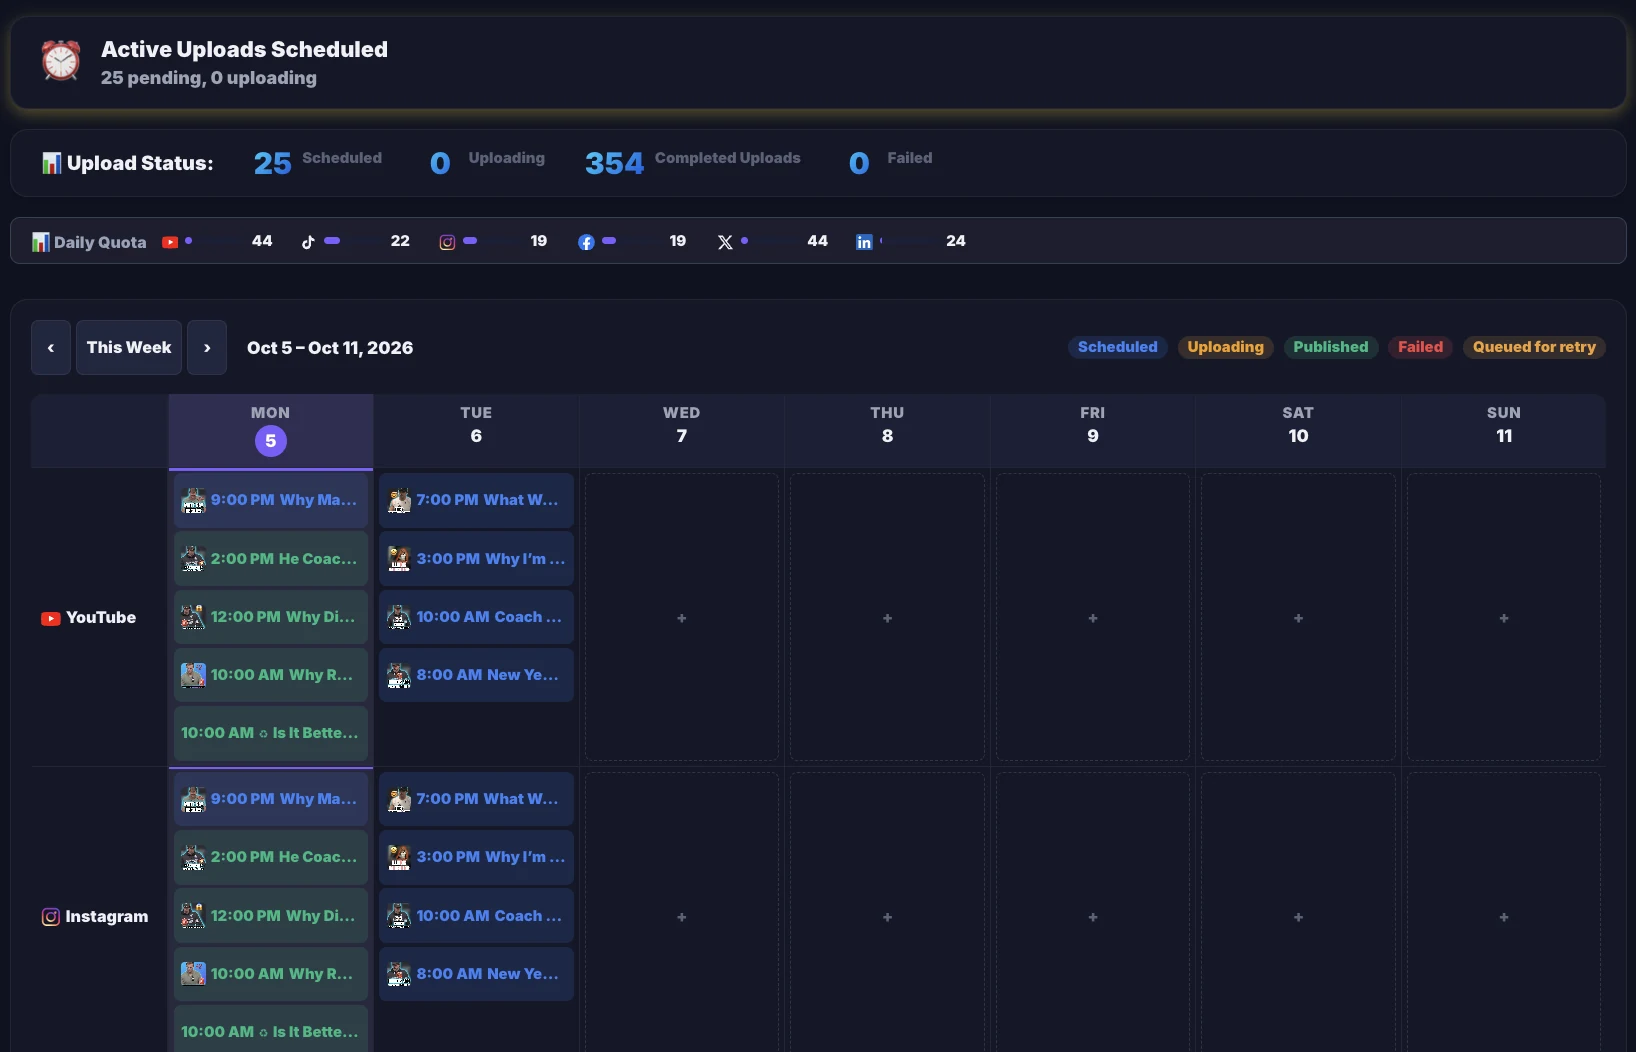Open YouTube Monday 12:00 PM Why Di... upload

point(271,617)
